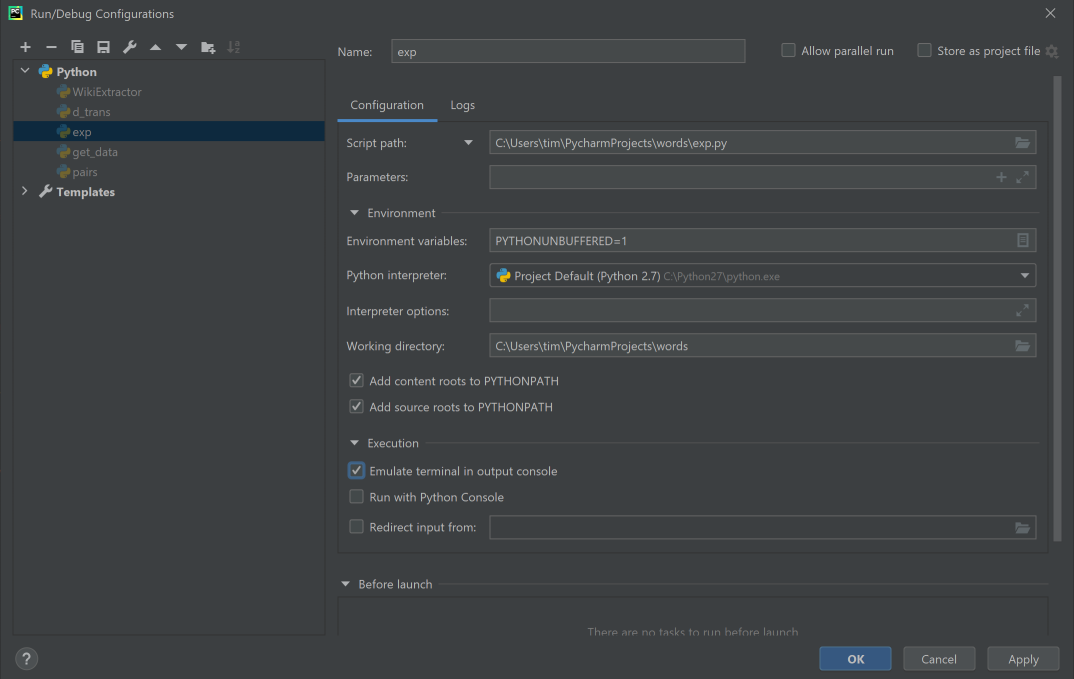Screen dimensions: 1074x679
Task: Click the Save Configuration disk icon
Action: [x=103, y=47]
